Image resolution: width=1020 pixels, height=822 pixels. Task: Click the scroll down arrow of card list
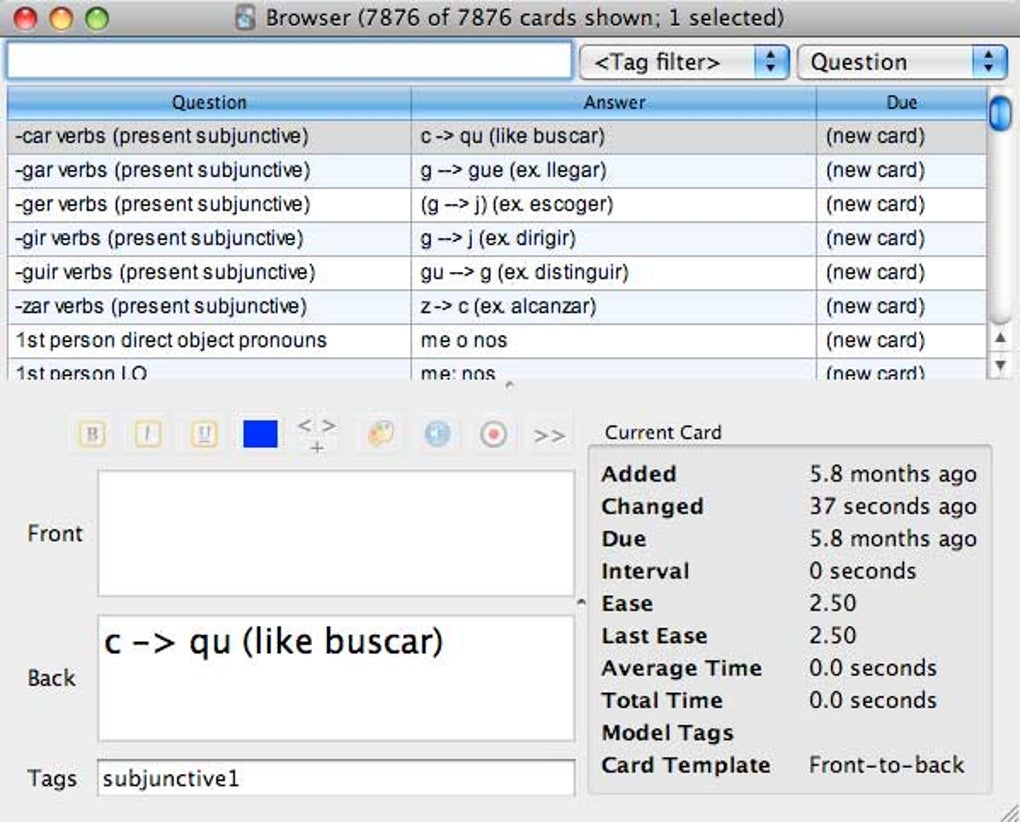[x=1000, y=365]
